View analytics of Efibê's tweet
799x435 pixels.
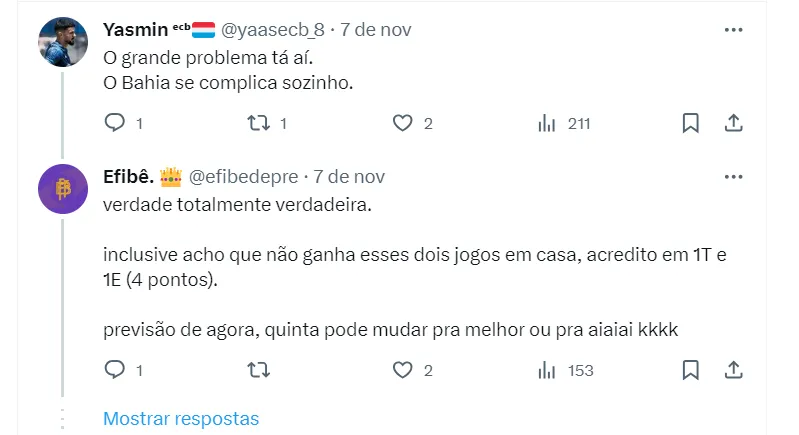click(x=547, y=370)
